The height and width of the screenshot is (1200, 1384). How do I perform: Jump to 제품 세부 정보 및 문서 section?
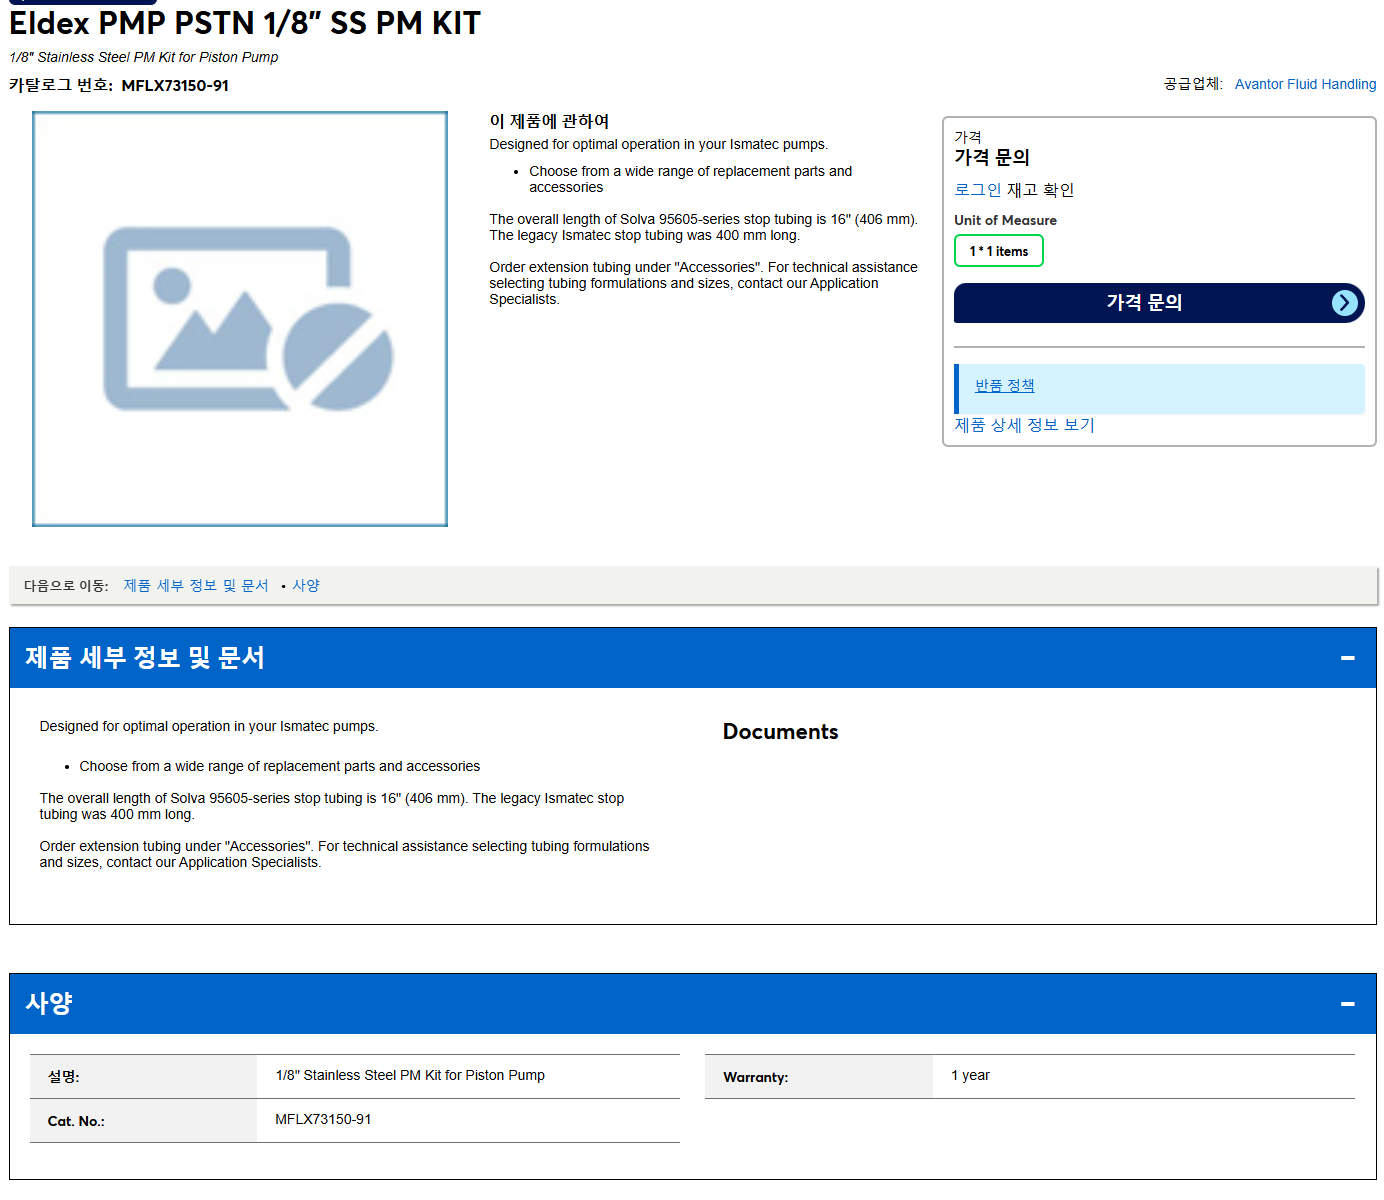196,586
